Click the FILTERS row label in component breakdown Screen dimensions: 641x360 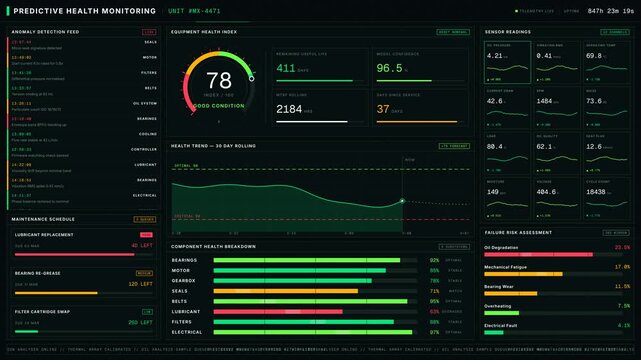182,322
